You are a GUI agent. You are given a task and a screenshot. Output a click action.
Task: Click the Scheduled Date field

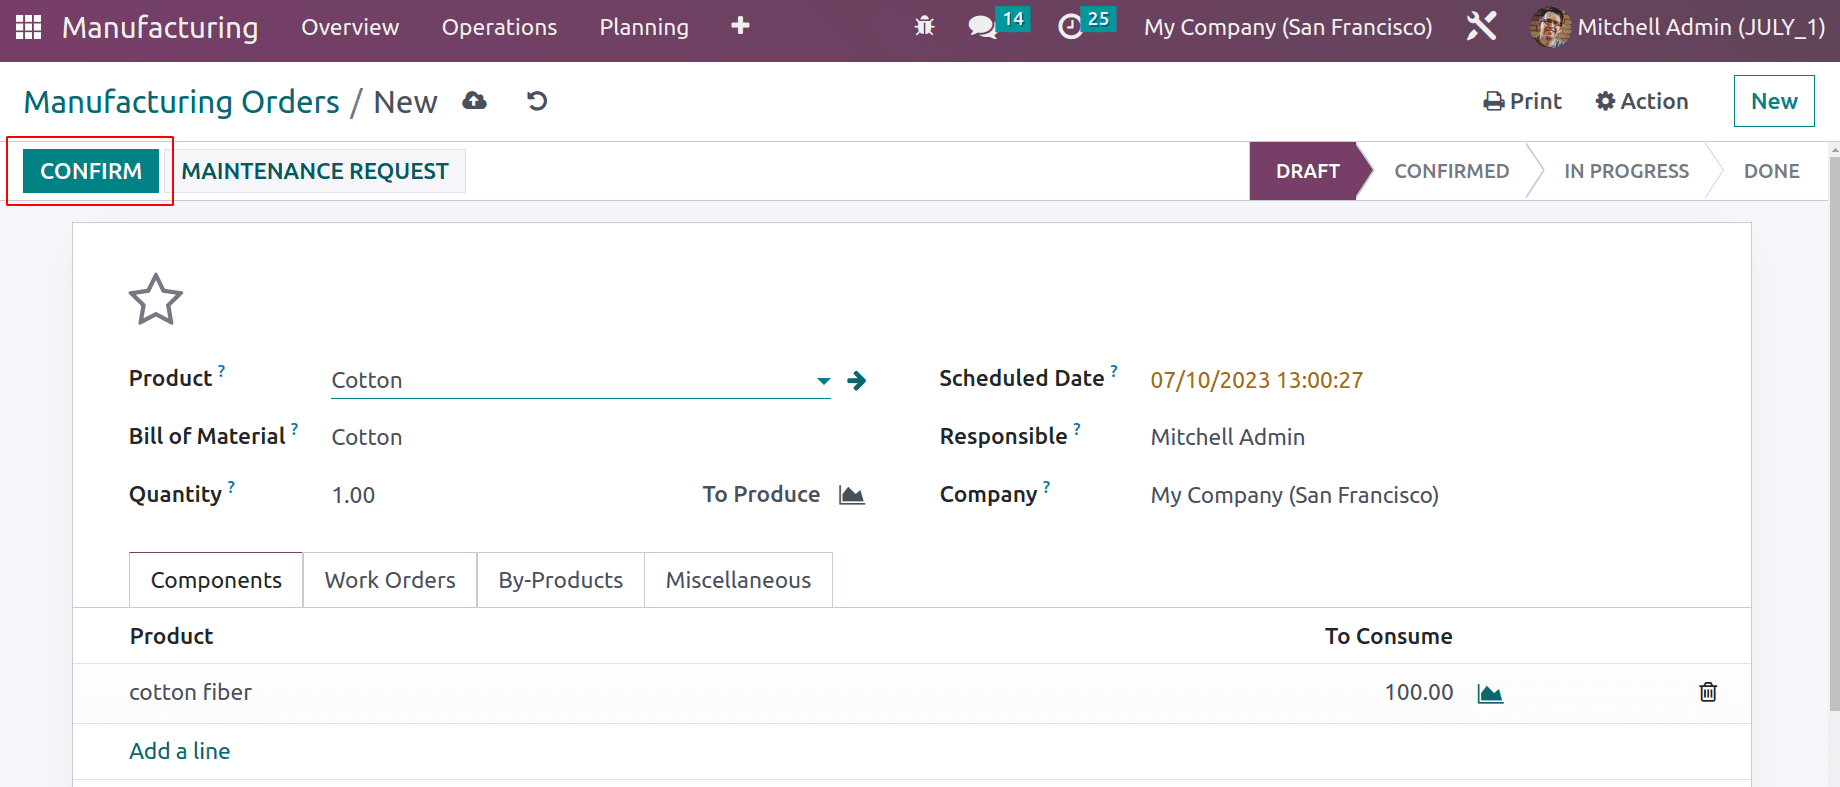click(1256, 380)
